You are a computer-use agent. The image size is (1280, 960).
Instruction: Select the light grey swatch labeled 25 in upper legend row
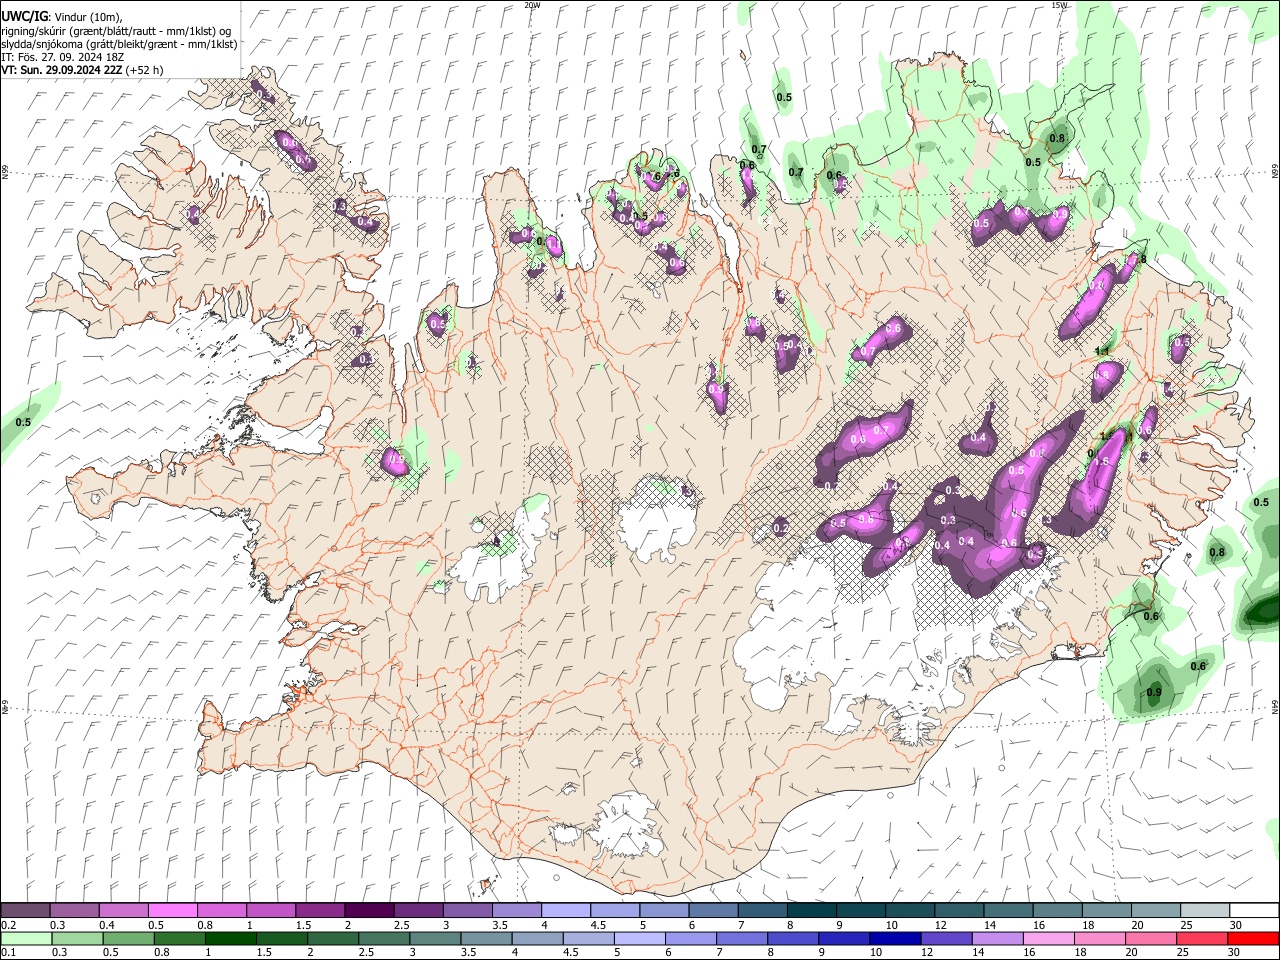(1205, 911)
